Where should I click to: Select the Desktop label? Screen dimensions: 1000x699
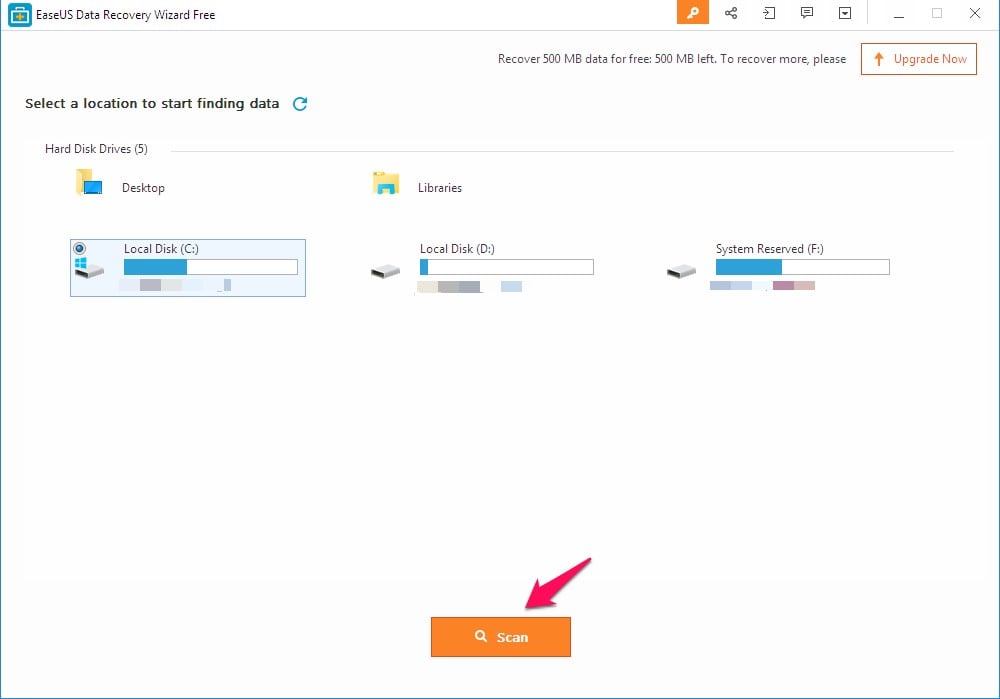point(143,188)
